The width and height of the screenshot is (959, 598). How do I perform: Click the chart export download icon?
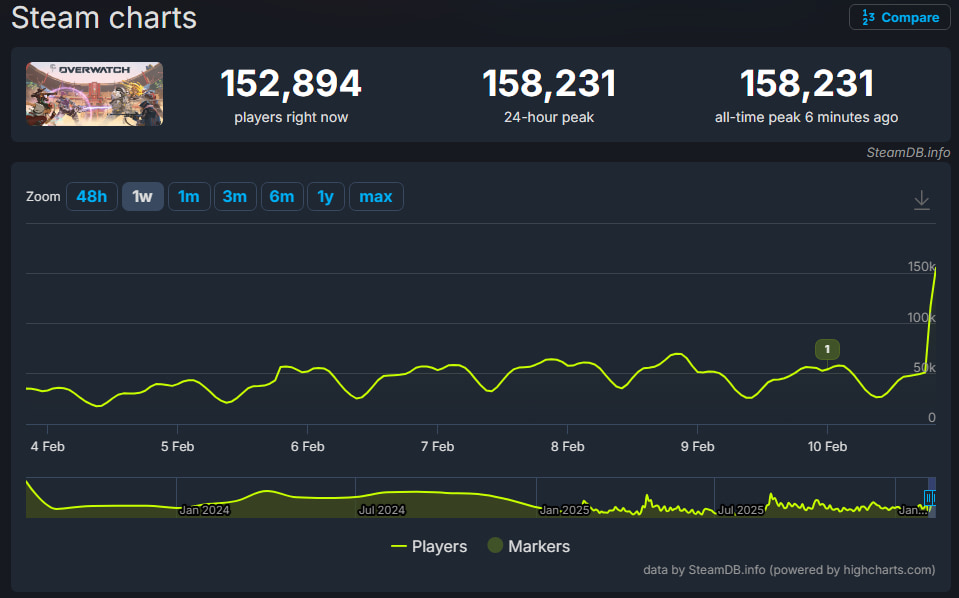[x=921, y=199]
